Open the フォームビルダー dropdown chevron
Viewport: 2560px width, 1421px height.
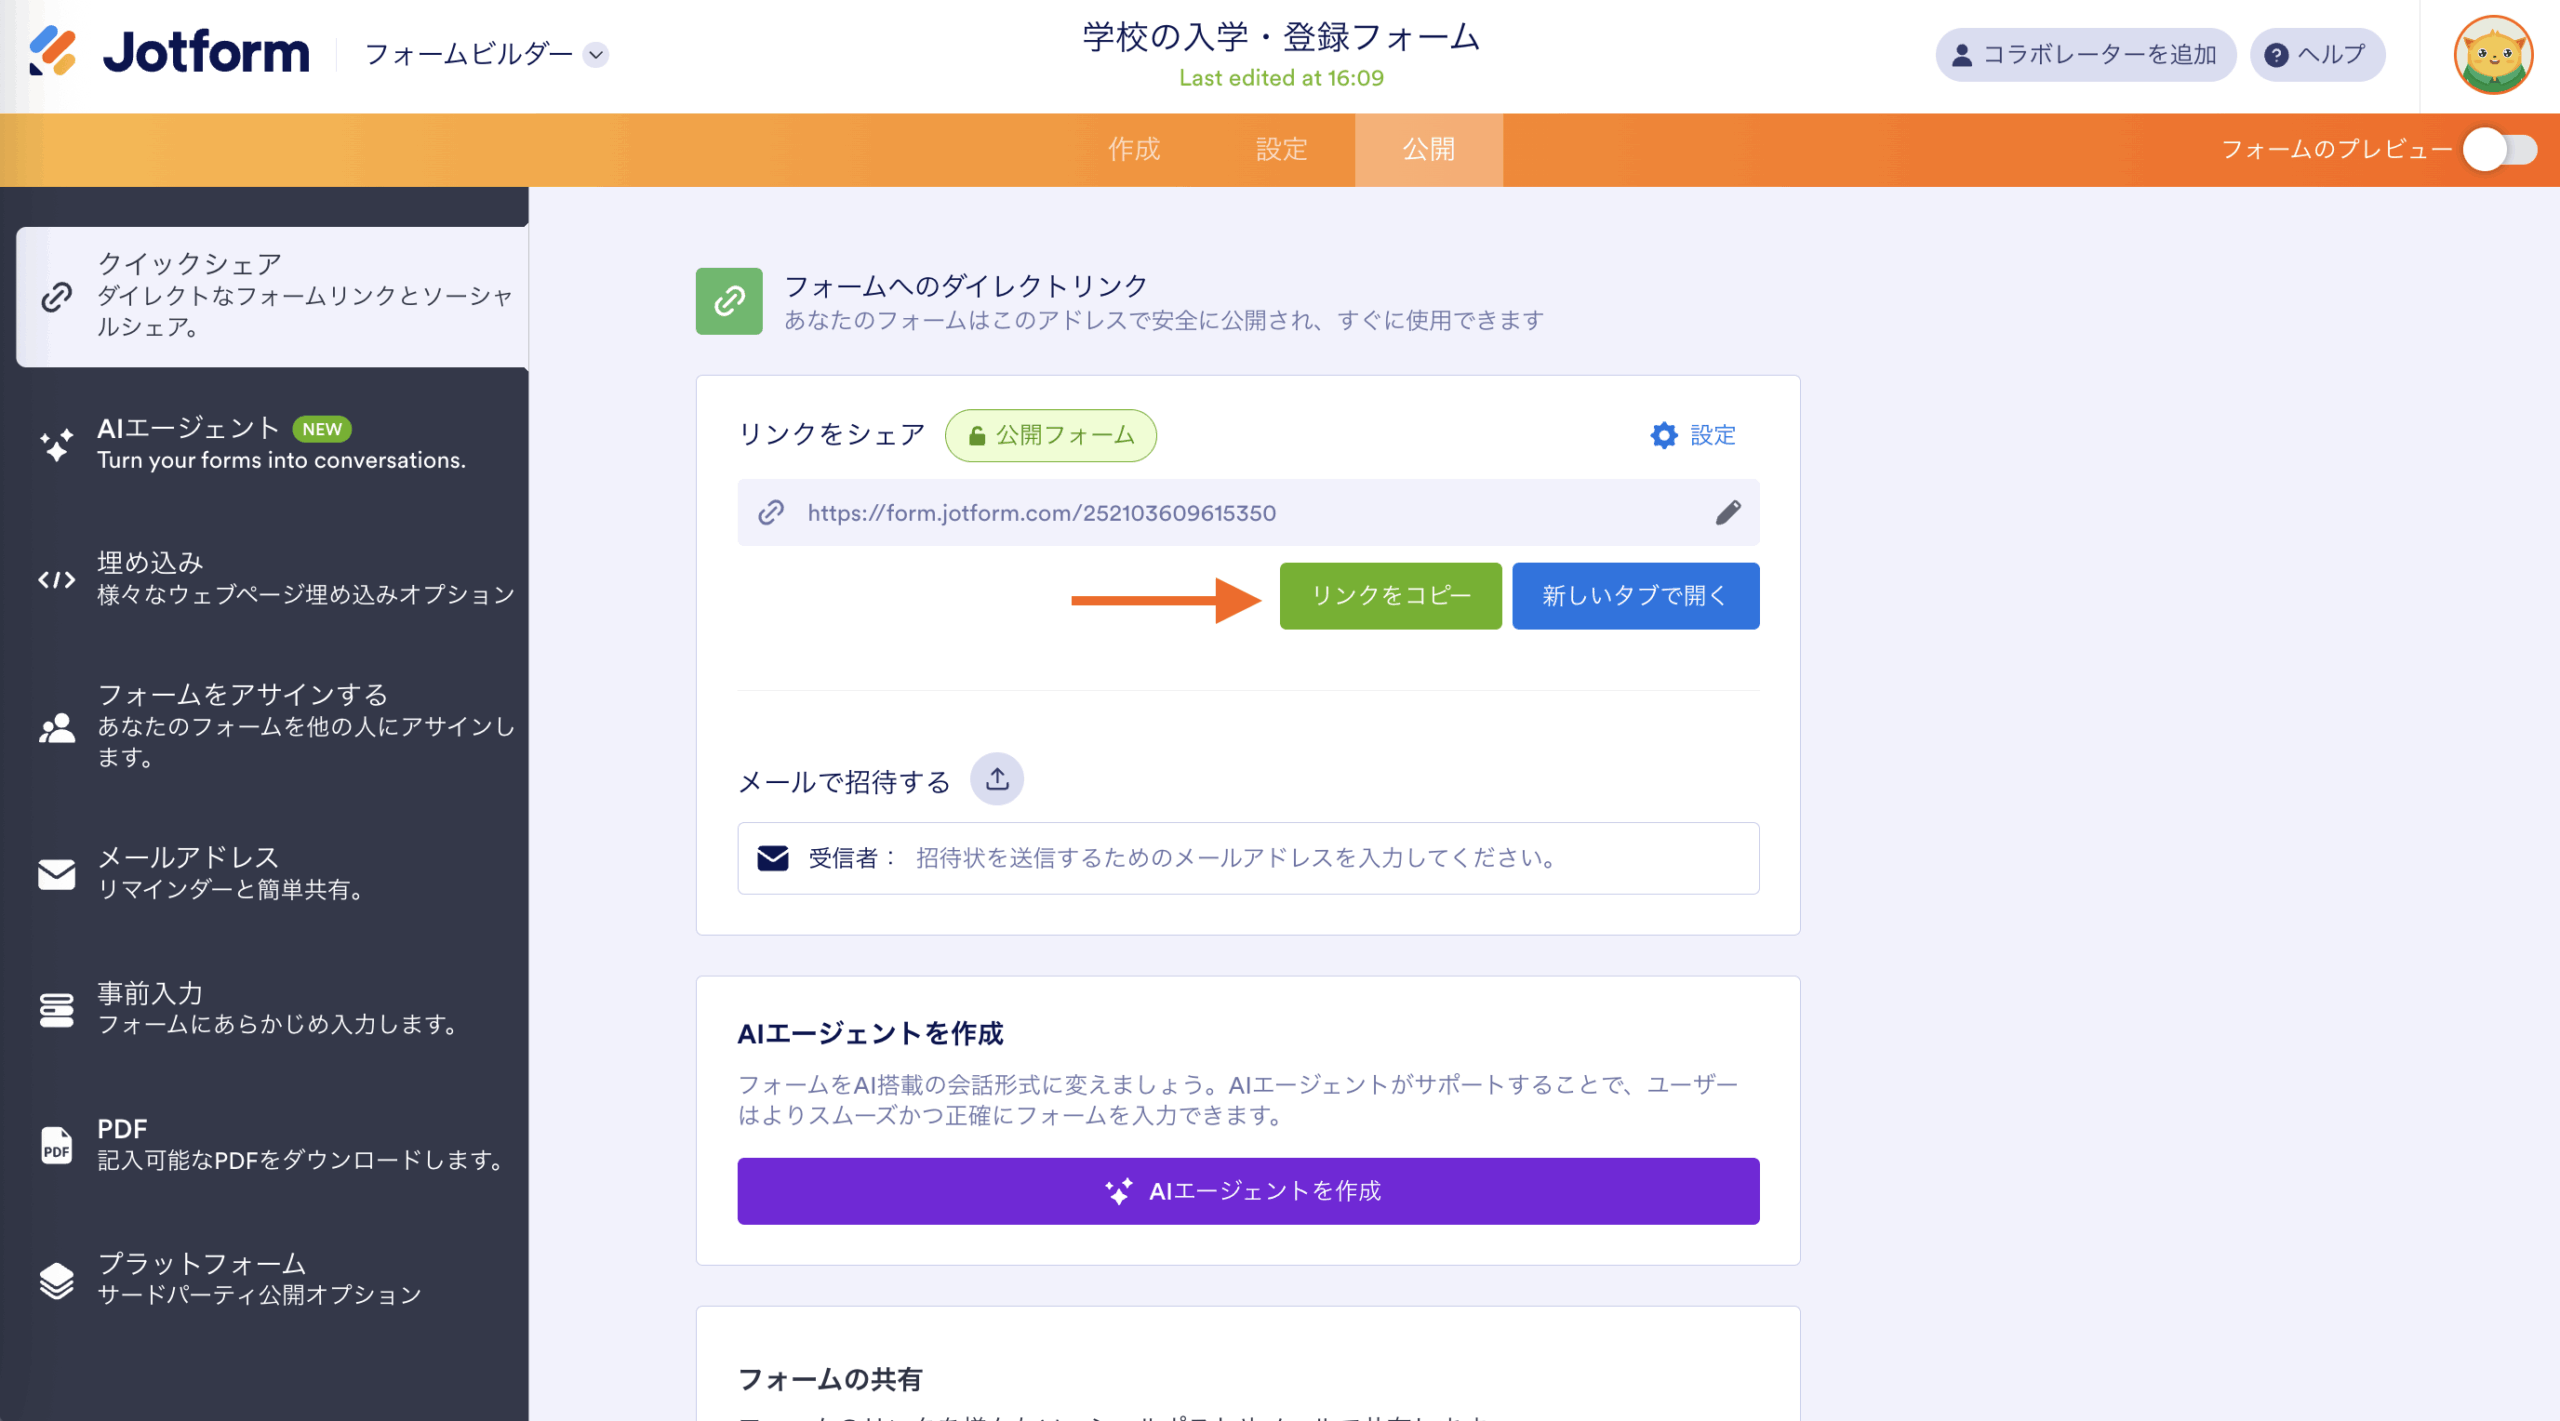coord(596,54)
